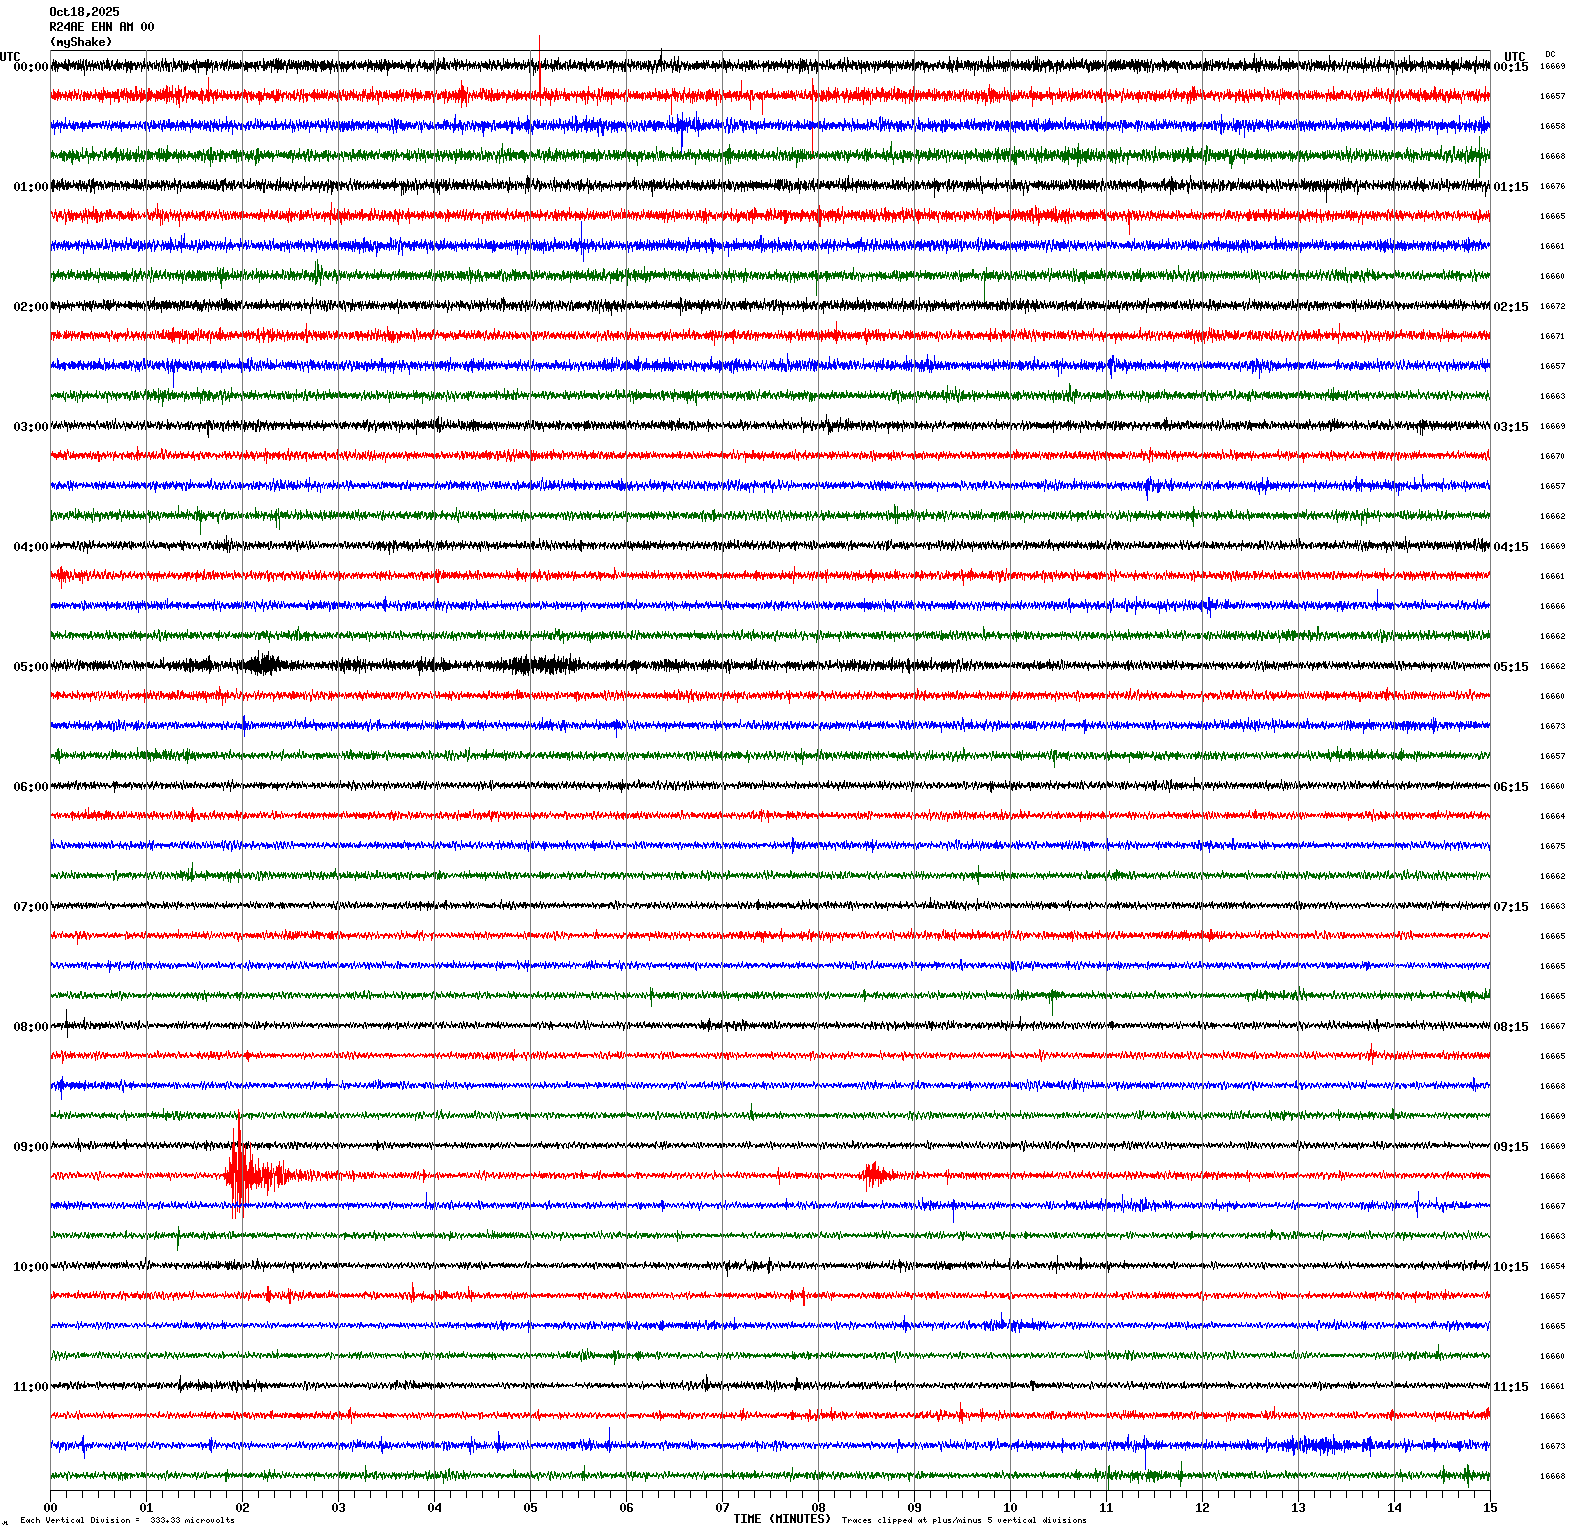1570x1534 pixels.
Task: Click the DC value 16672 beside 02:15
Action: click(x=1552, y=306)
